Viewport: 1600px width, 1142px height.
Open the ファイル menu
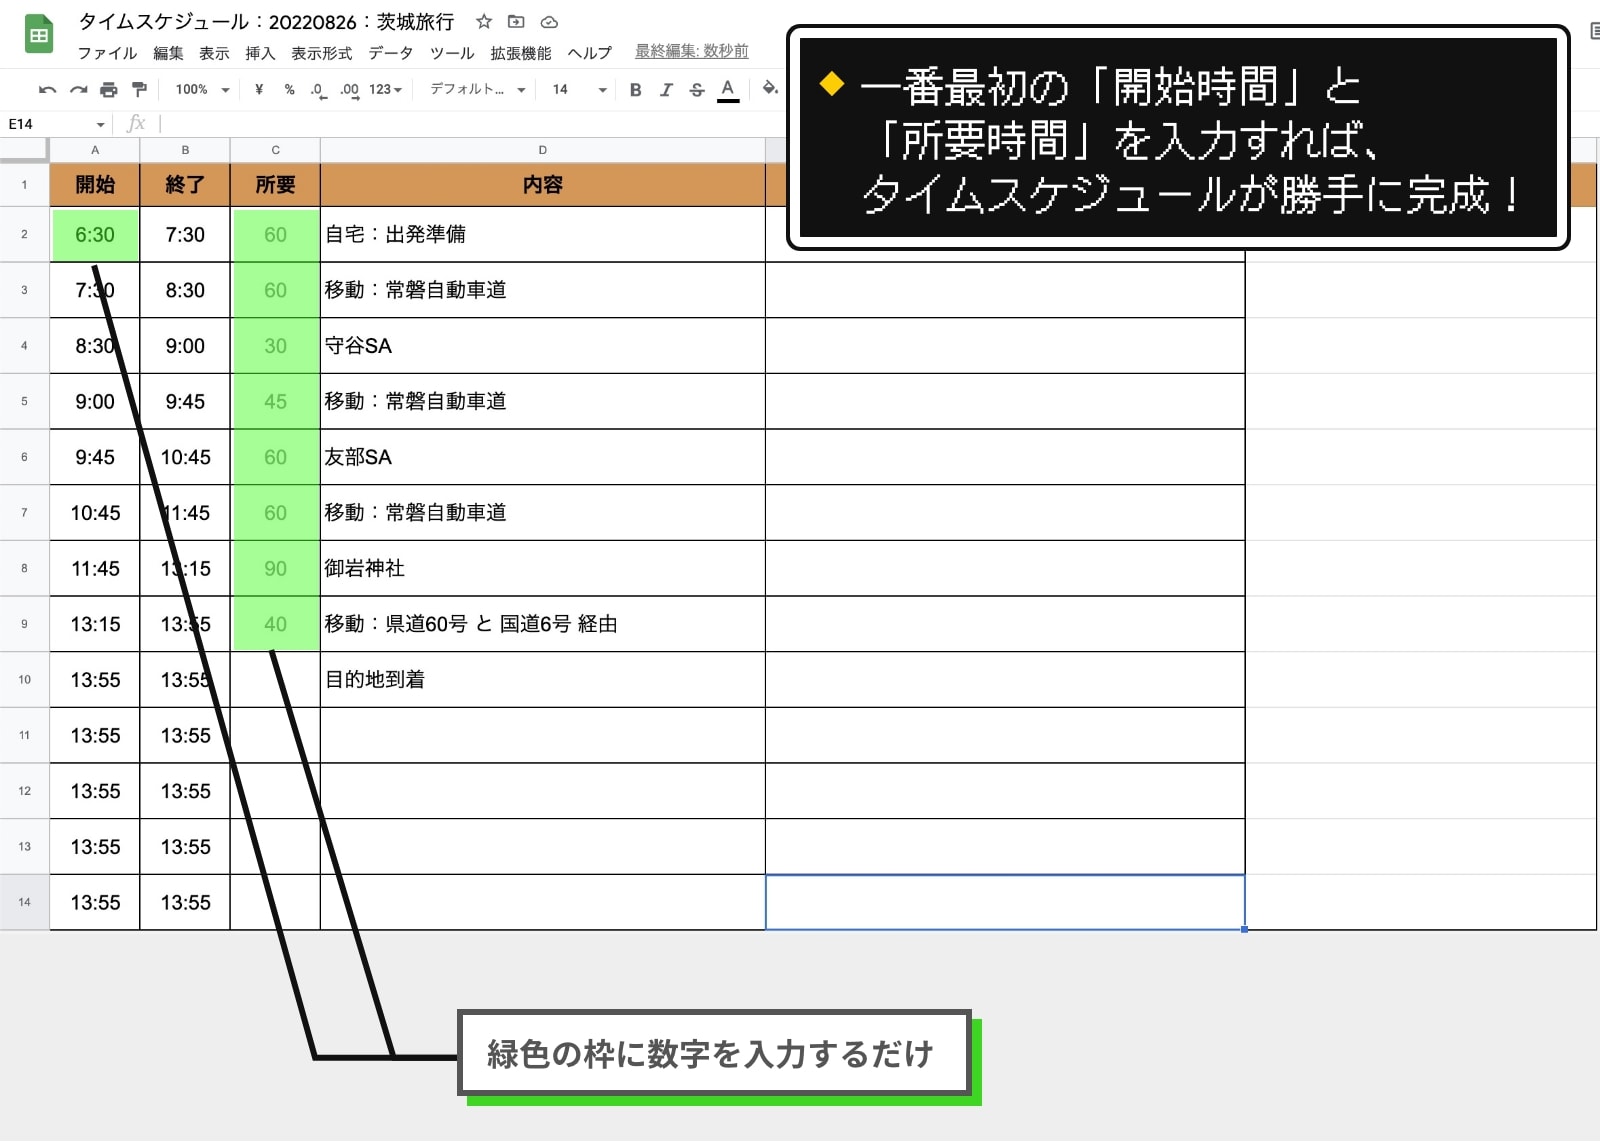tap(107, 53)
